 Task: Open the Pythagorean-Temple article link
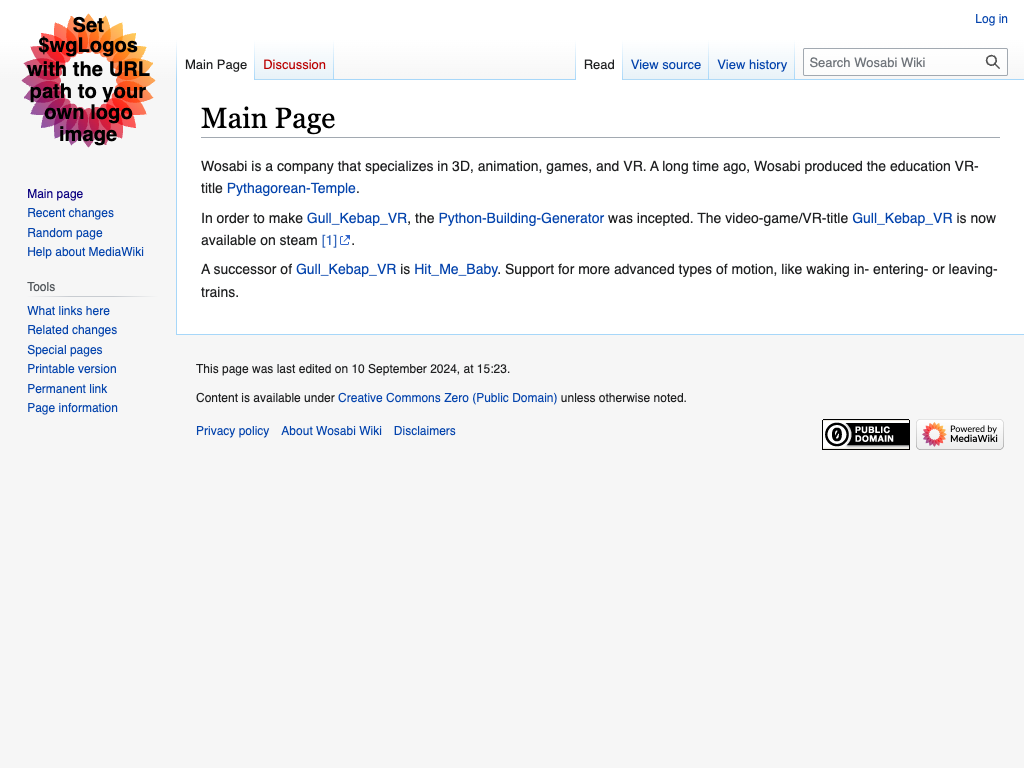point(291,188)
